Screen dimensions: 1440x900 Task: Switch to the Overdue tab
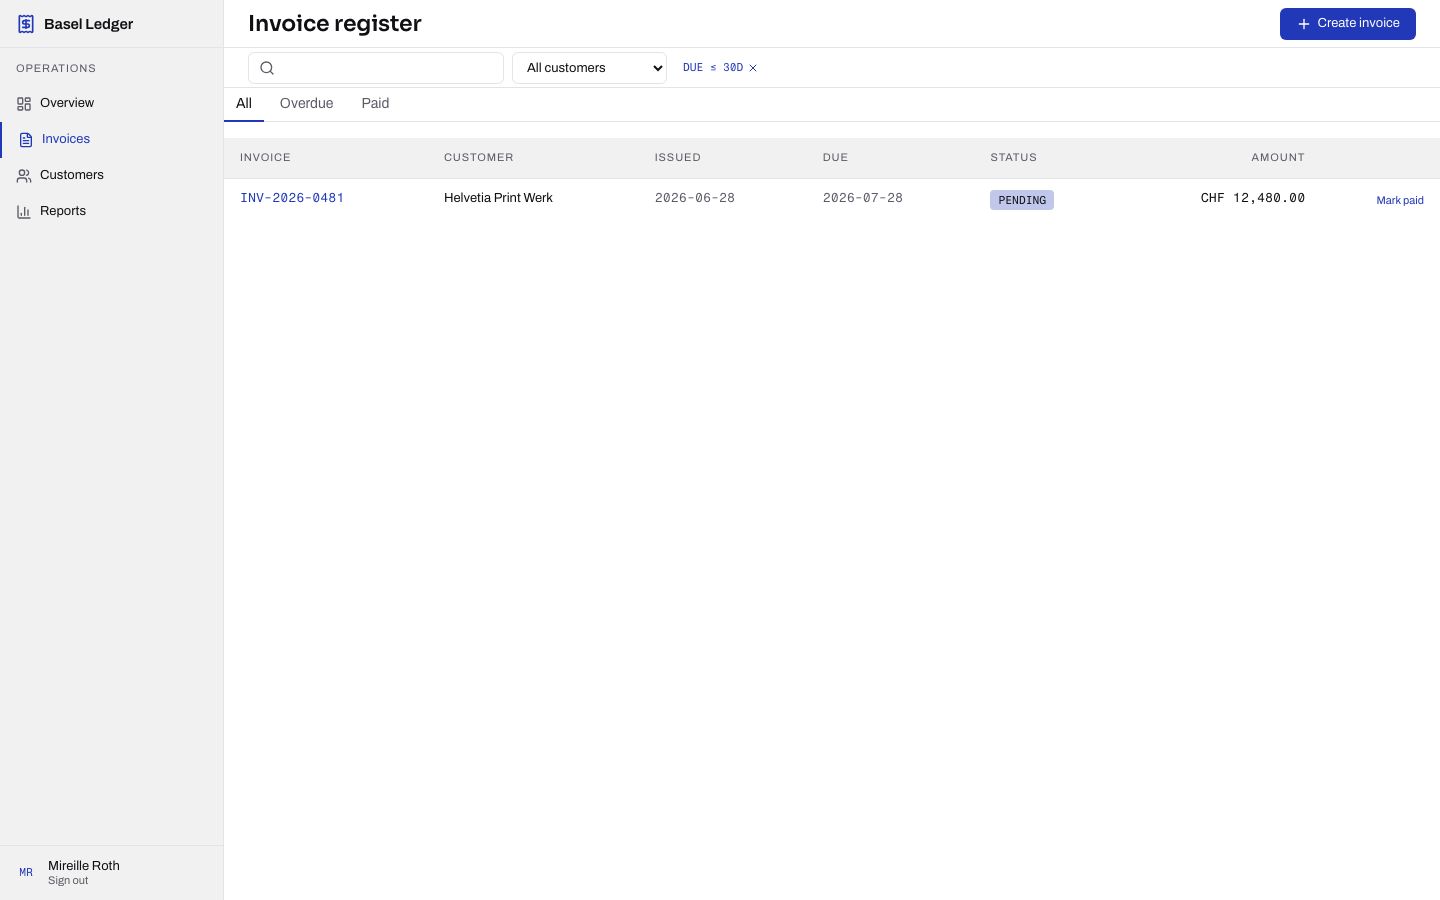[x=306, y=104]
